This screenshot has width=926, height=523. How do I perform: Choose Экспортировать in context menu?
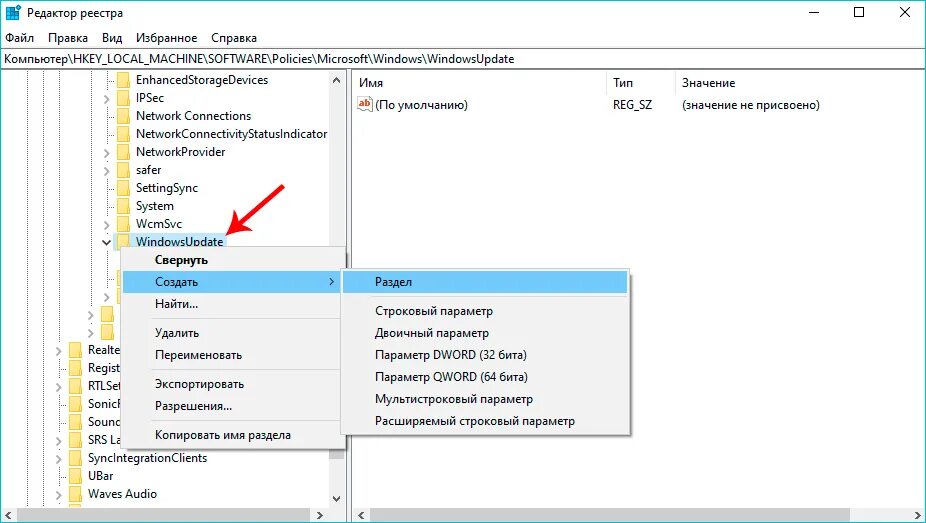(x=231, y=384)
